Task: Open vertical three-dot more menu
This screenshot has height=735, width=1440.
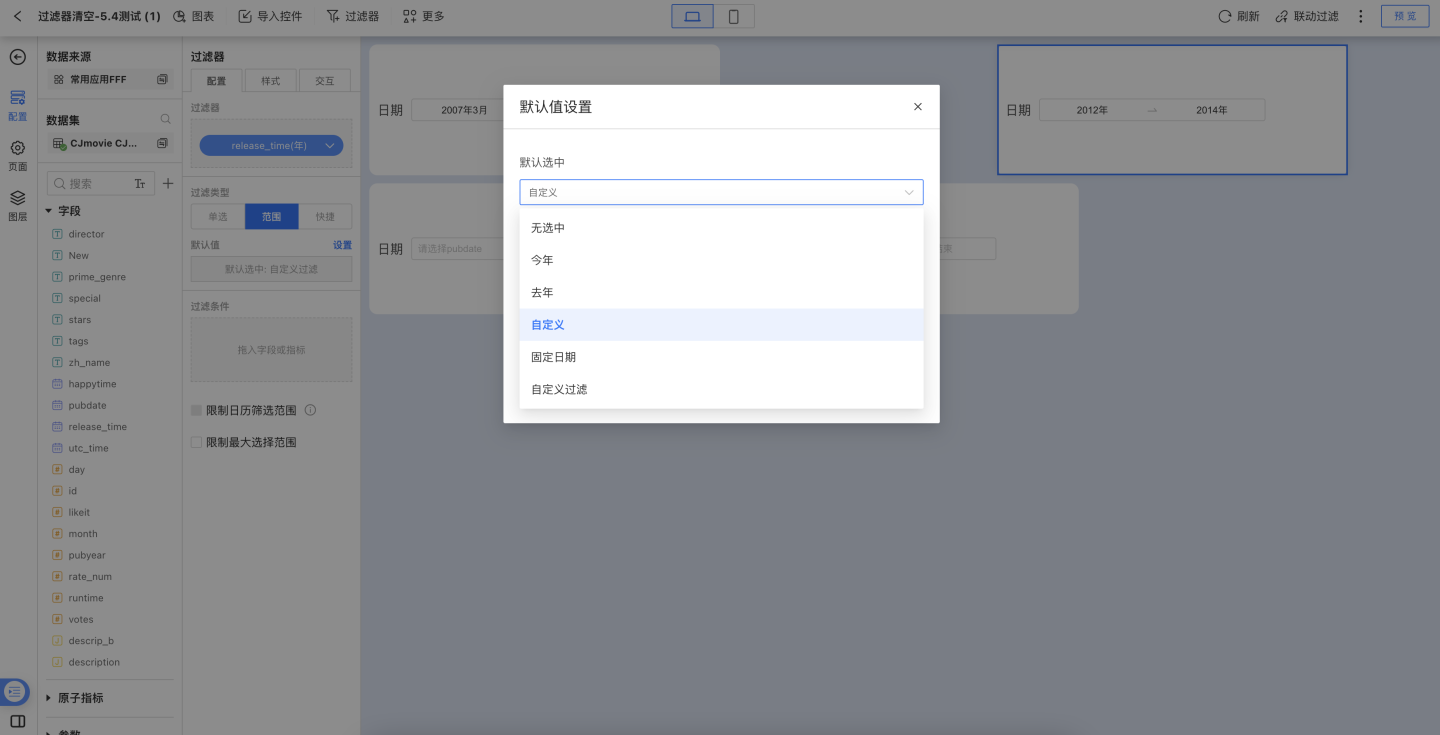Action: (1360, 16)
